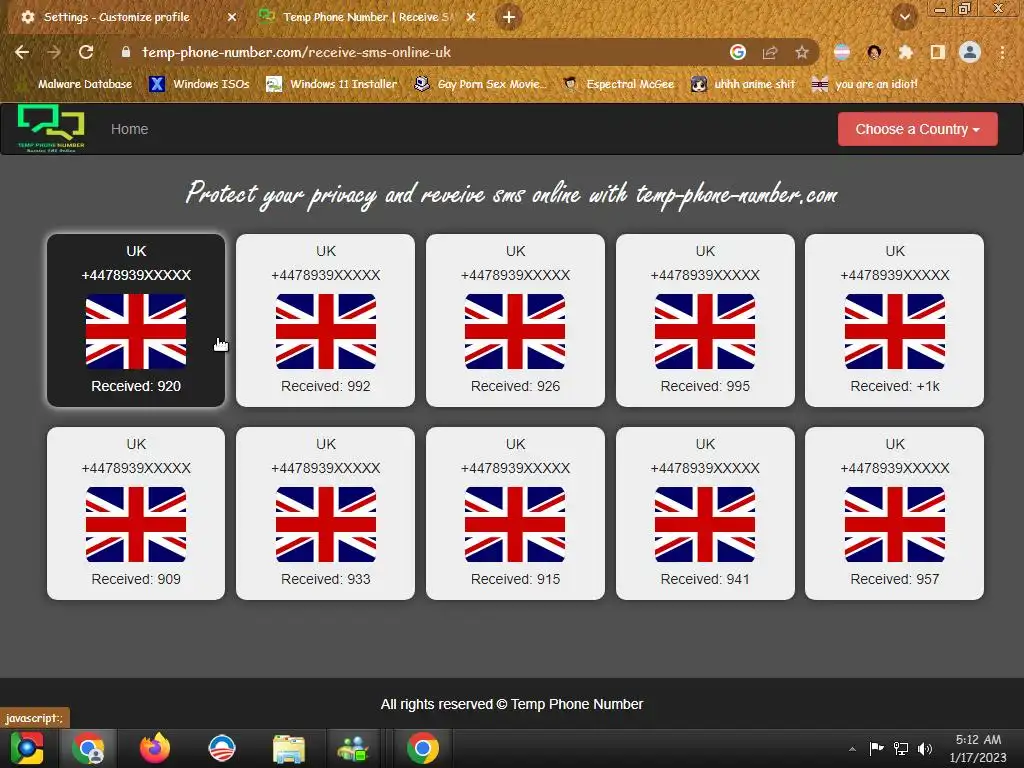Open the UK number card with Received: 909
The height and width of the screenshot is (768, 1024).
[x=136, y=513]
